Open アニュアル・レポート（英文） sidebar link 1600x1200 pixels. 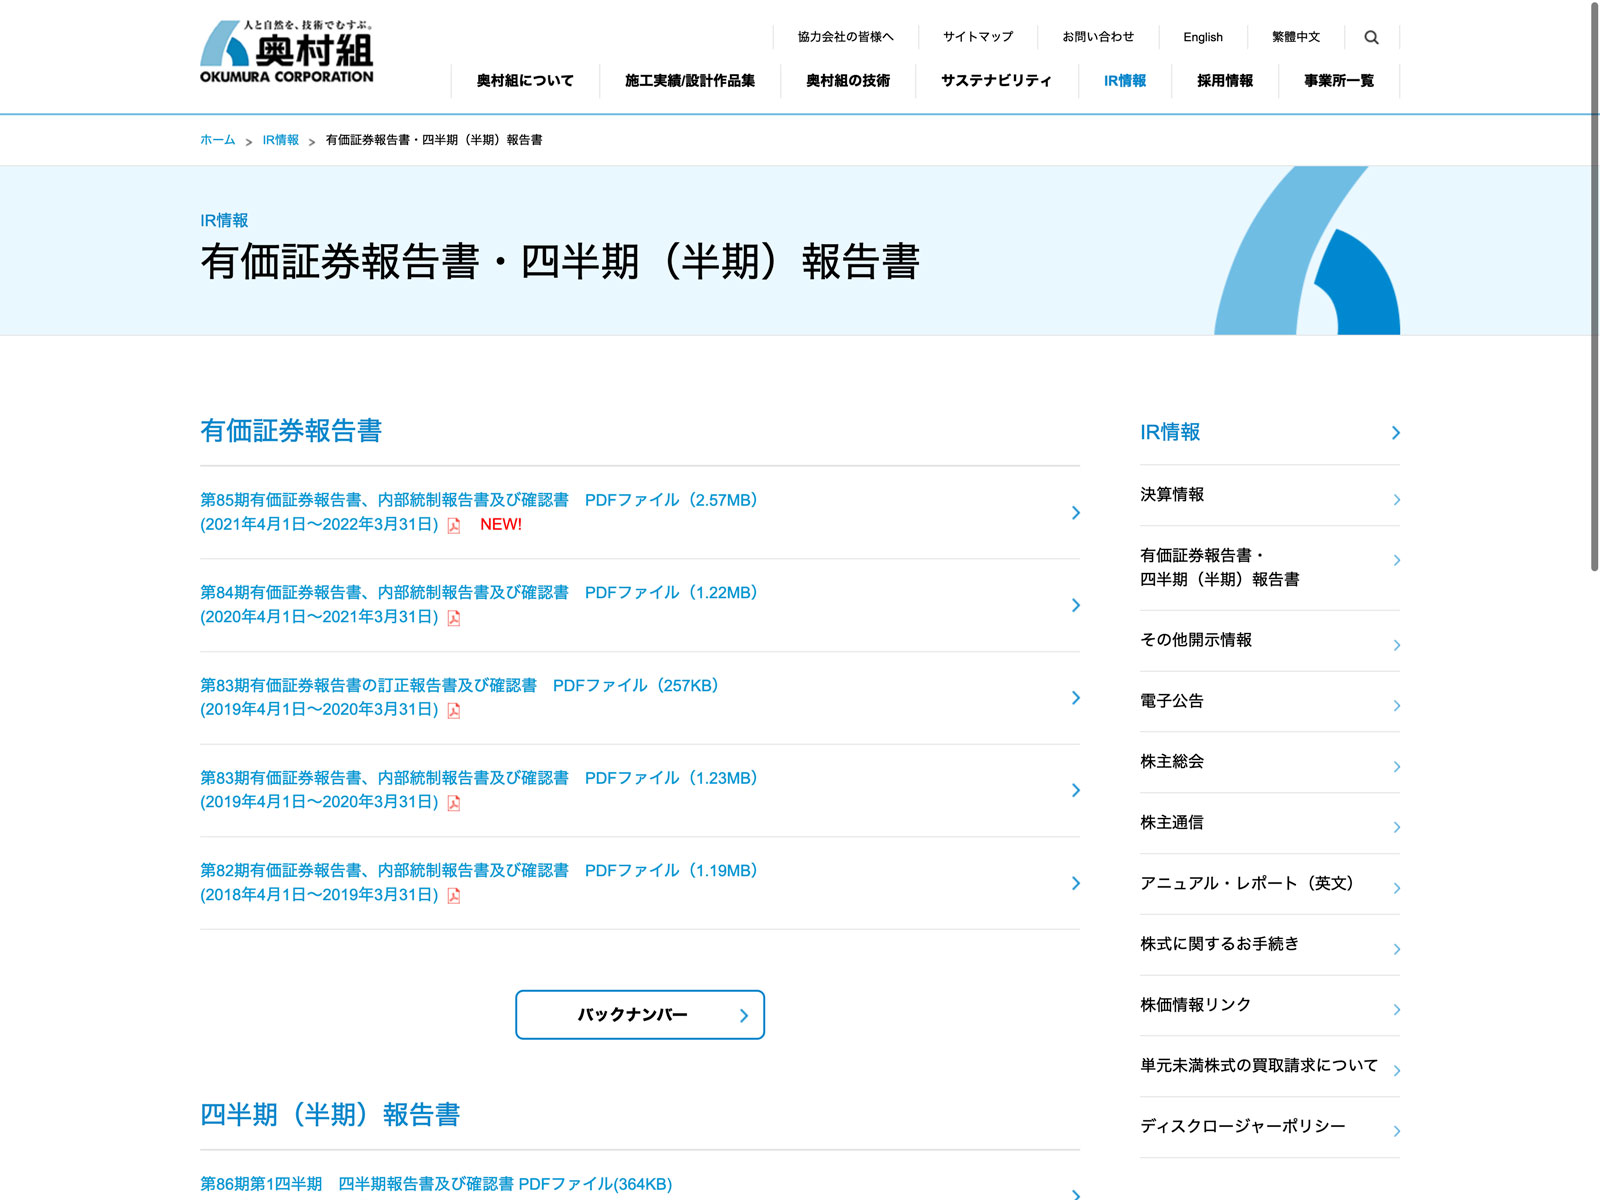pos(1246,883)
